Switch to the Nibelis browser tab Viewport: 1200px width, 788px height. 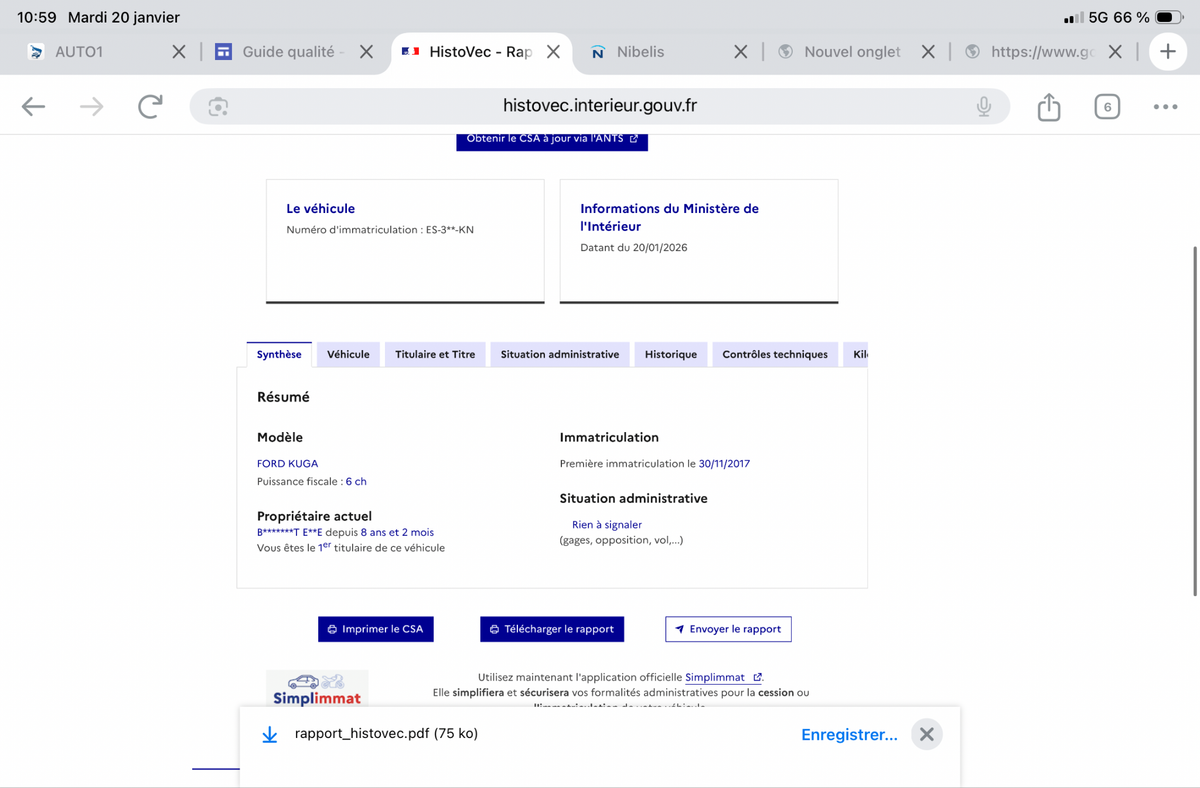[640, 52]
